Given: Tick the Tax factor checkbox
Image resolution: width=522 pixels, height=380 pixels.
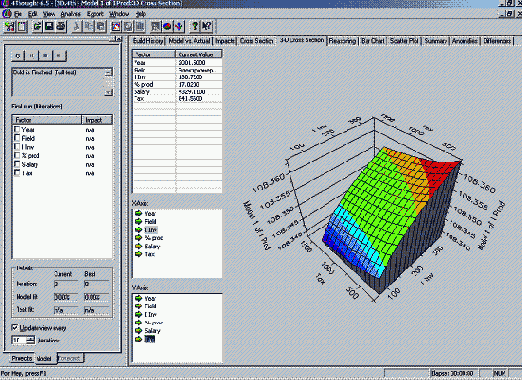Looking at the screenshot, I should click(x=17, y=173).
